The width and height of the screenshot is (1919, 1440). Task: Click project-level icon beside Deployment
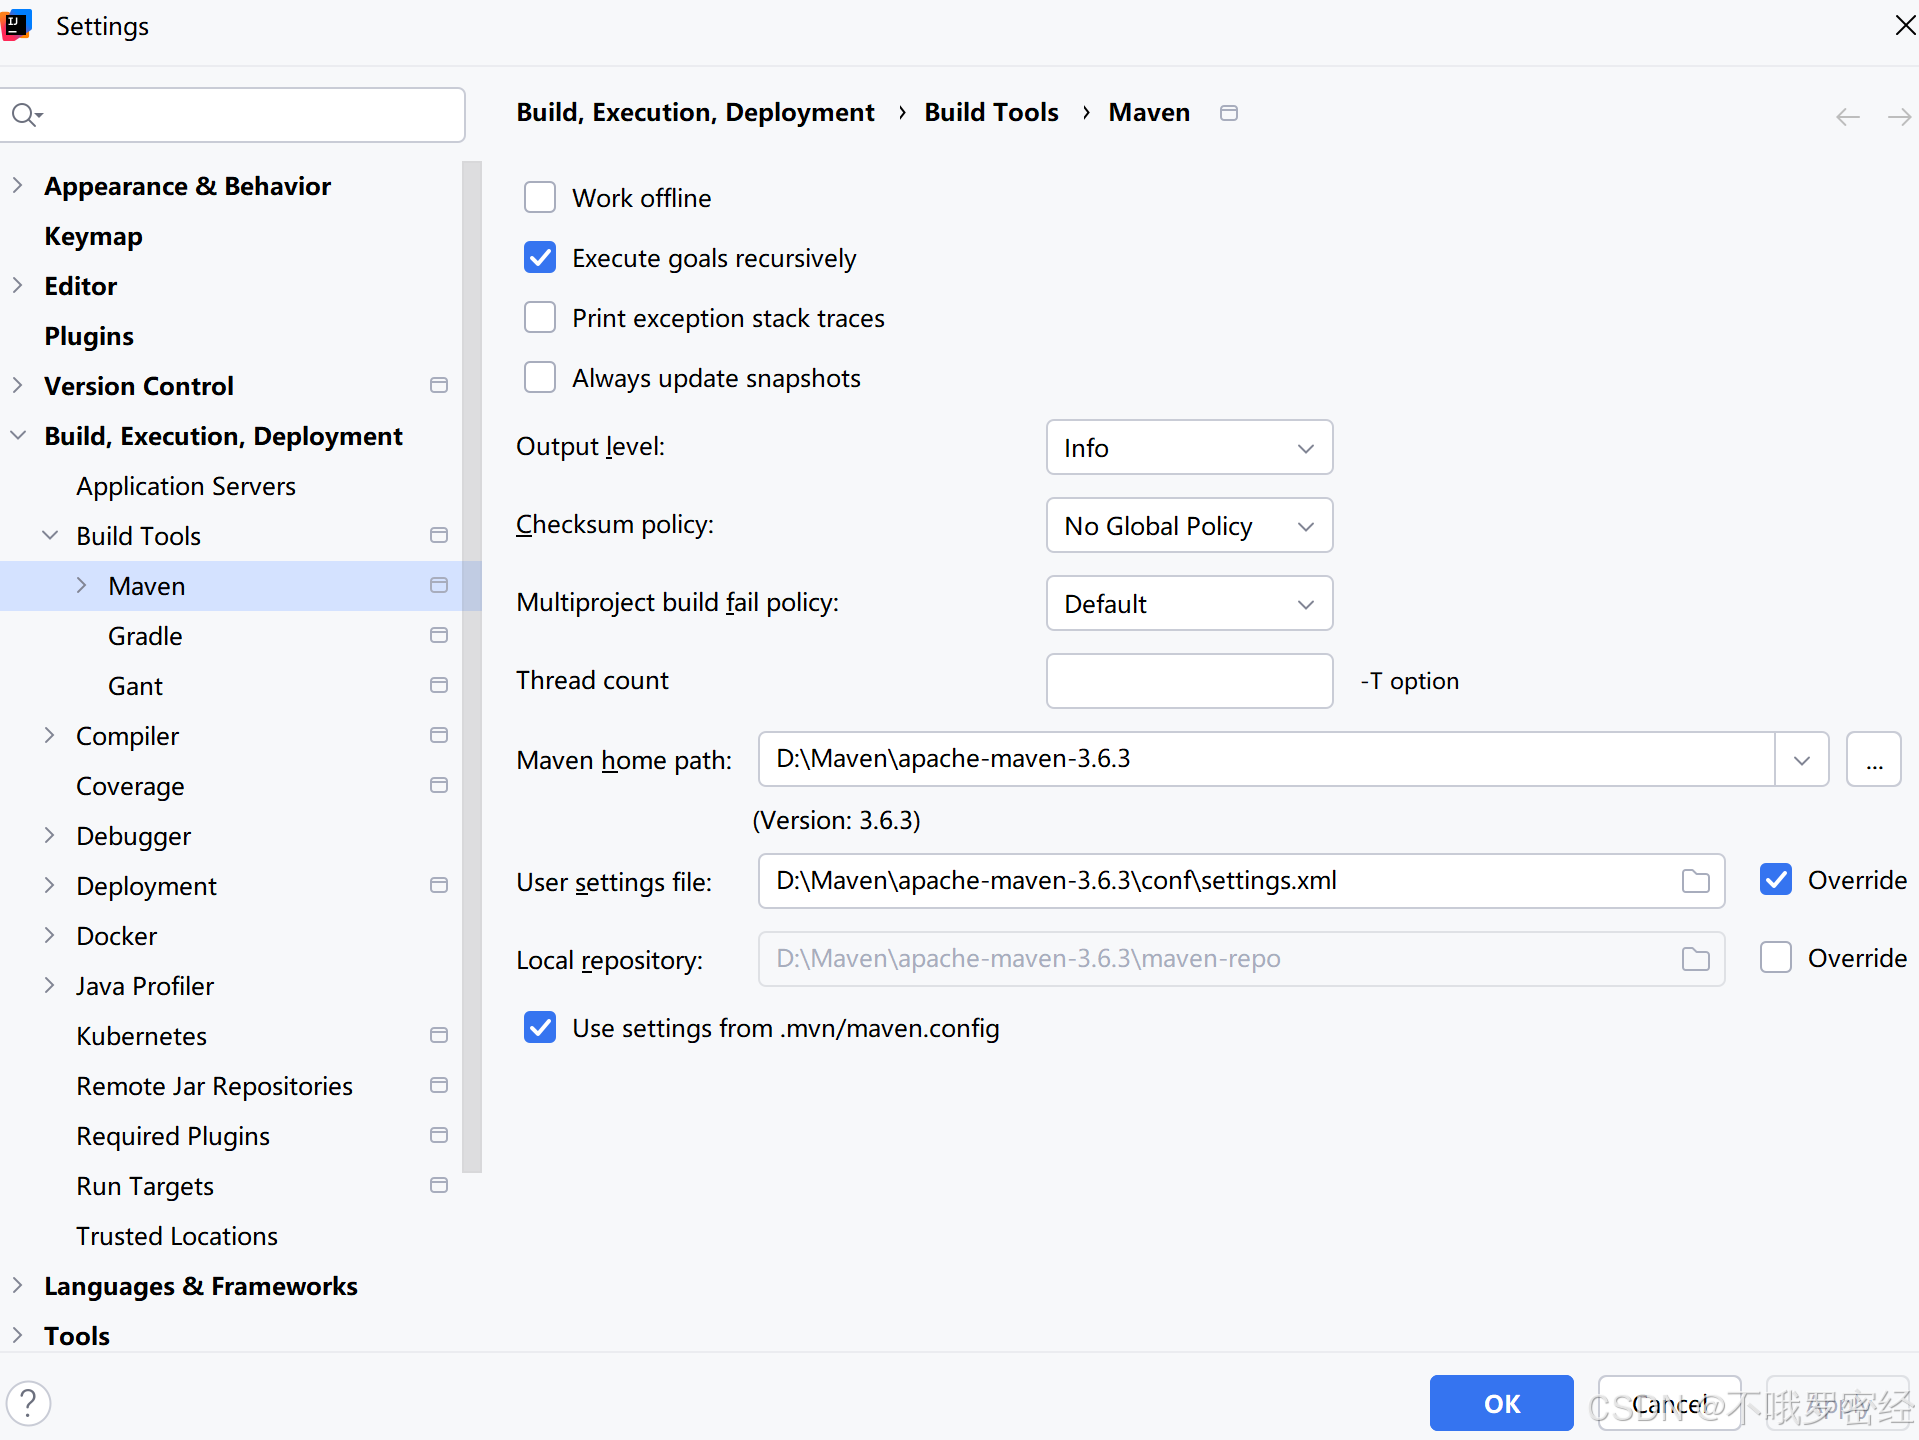tap(438, 885)
